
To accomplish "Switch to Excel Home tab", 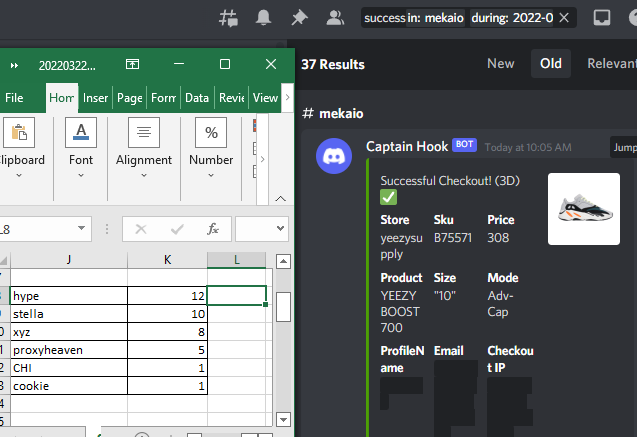I will 61,98.
